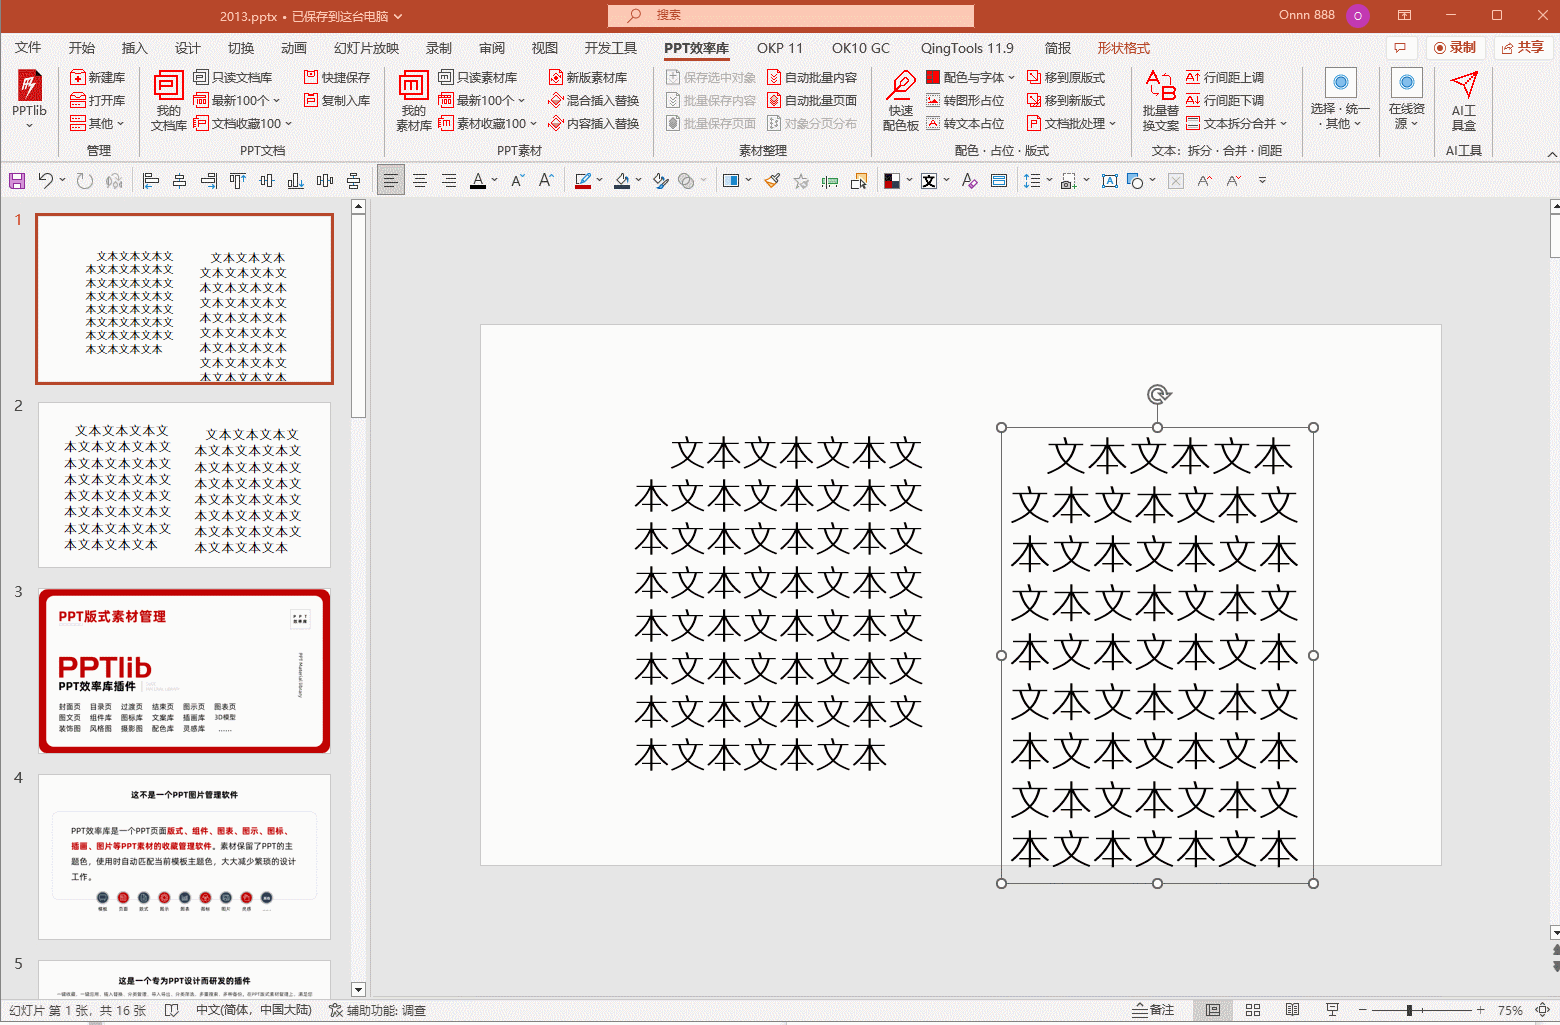Toggle center text alignment

click(x=420, y=181)
